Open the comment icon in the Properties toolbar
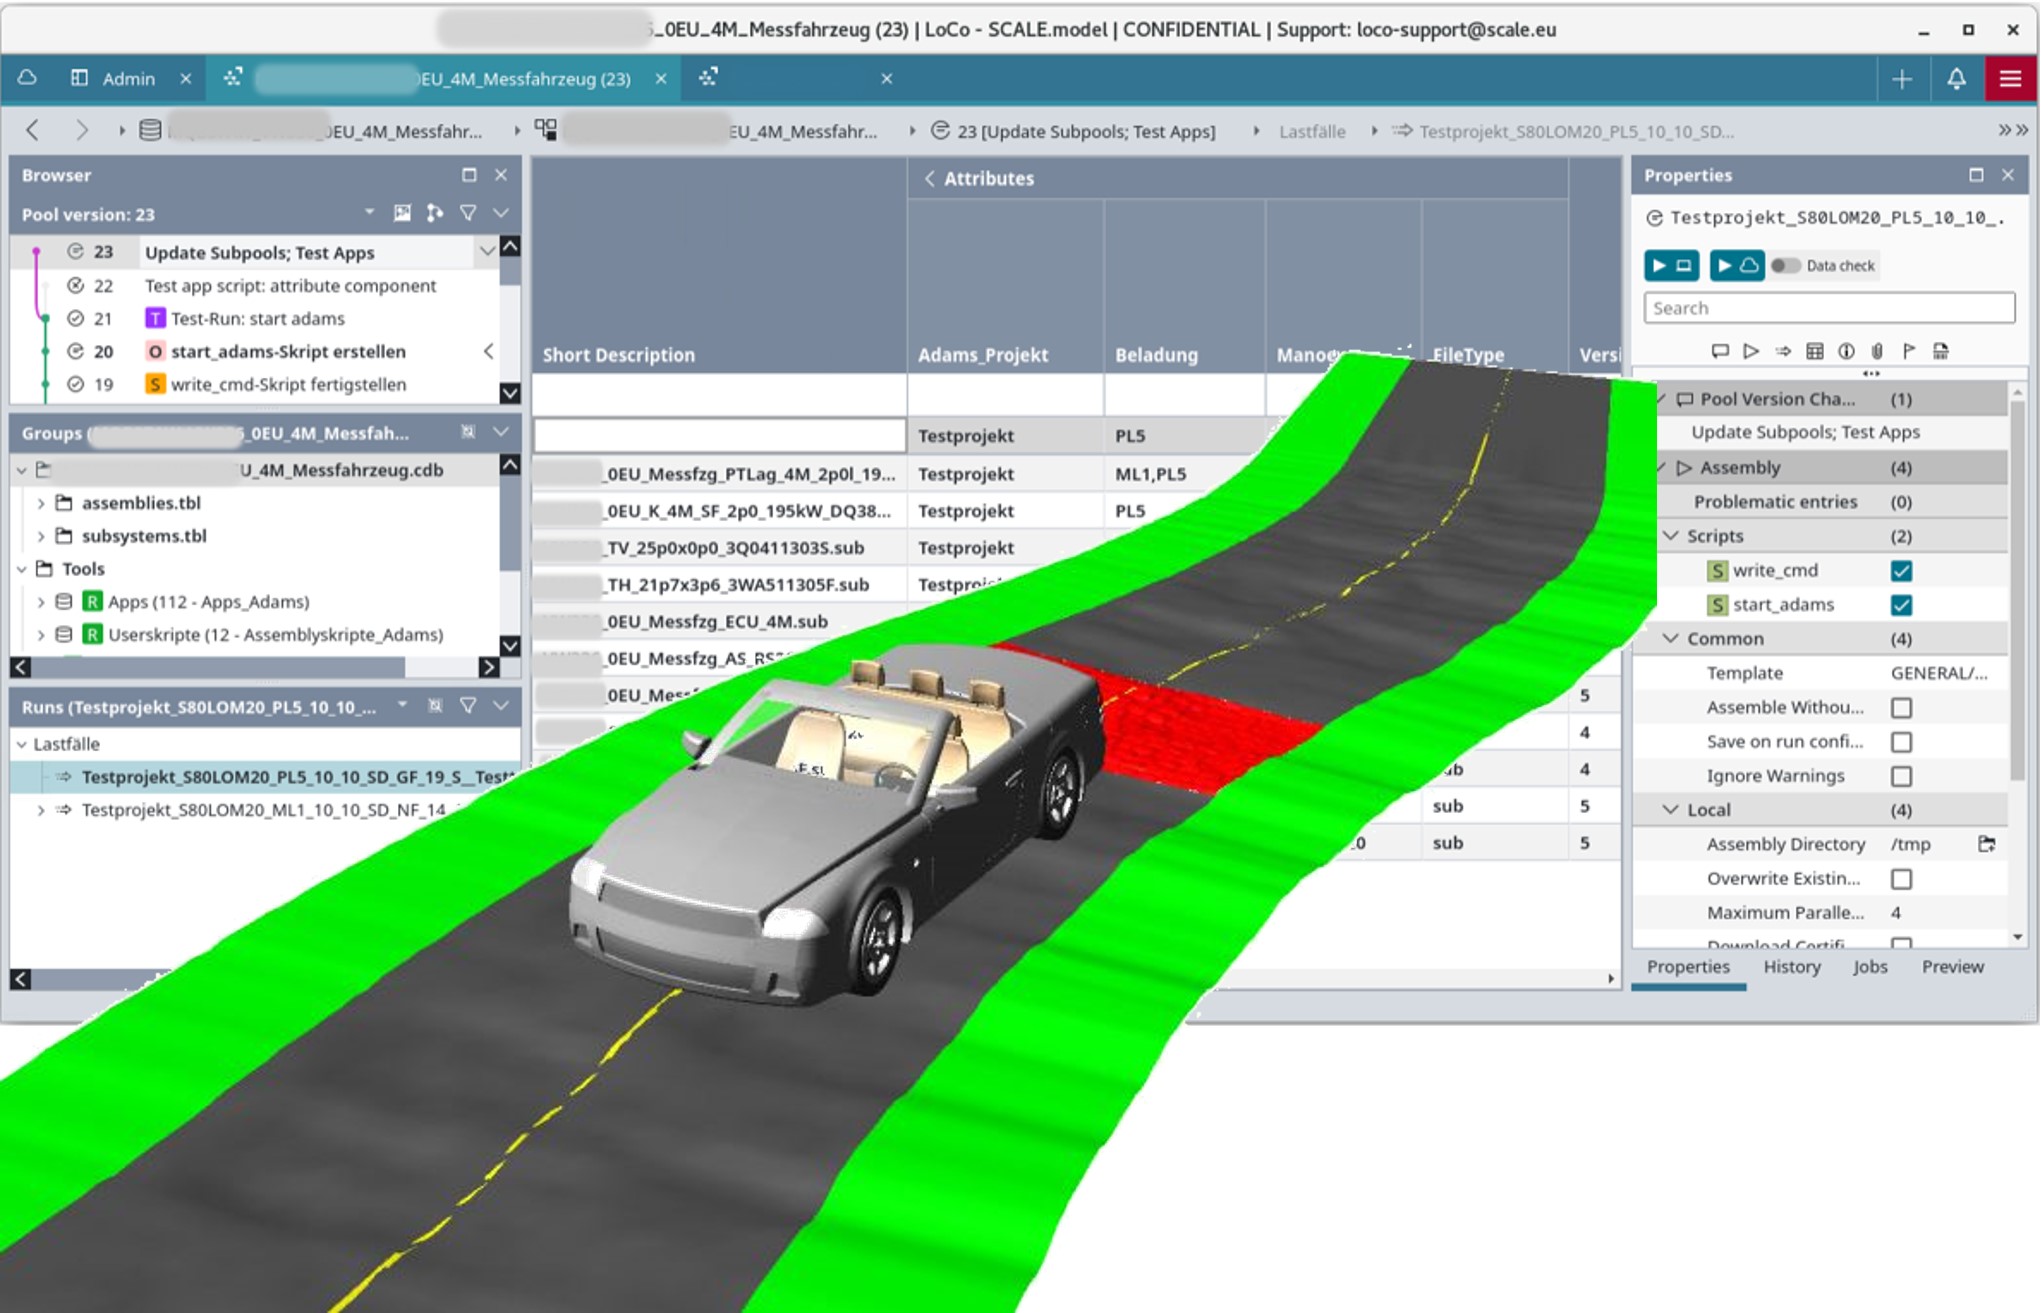2041x1313 pixels. coord(1722,351)
